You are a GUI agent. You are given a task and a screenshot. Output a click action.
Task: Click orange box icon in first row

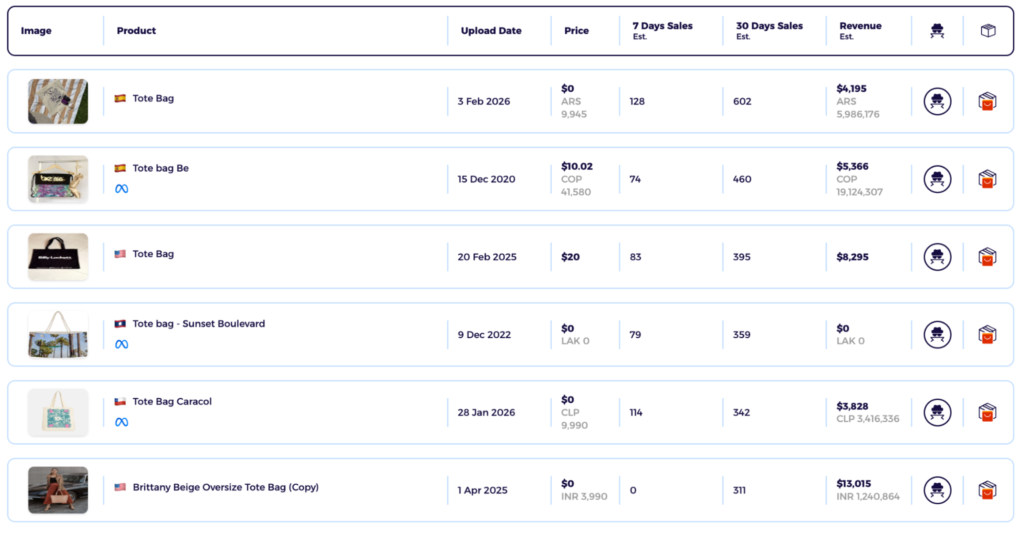coord(987,101)
